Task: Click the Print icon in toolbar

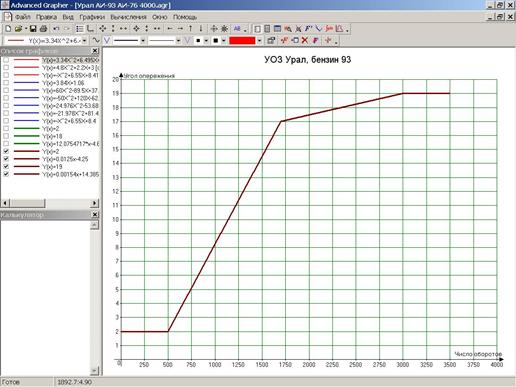Action: pyautogui.click(x=43, y=29)
